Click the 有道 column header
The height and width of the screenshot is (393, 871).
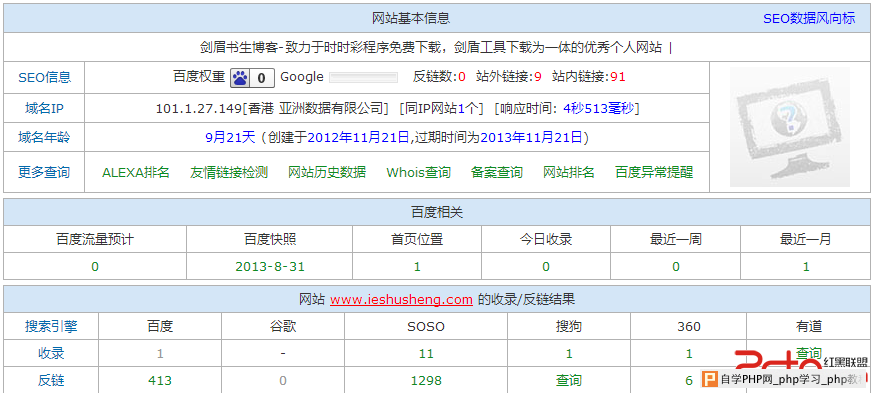tap(808, 326)
